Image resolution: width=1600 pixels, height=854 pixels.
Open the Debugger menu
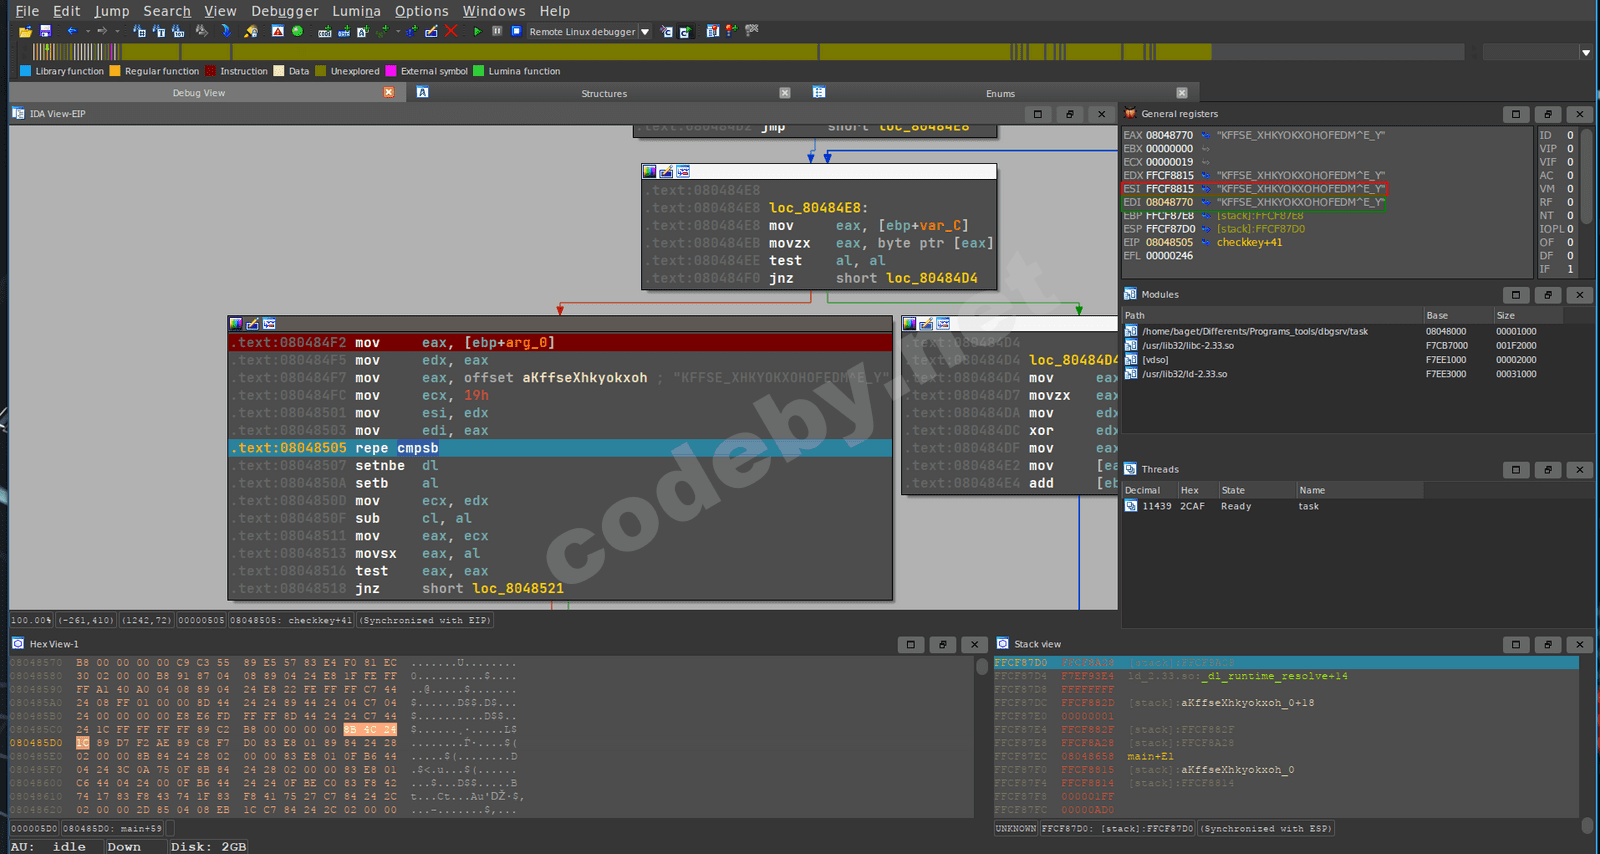pyautogui.click(x=285, y=11)
